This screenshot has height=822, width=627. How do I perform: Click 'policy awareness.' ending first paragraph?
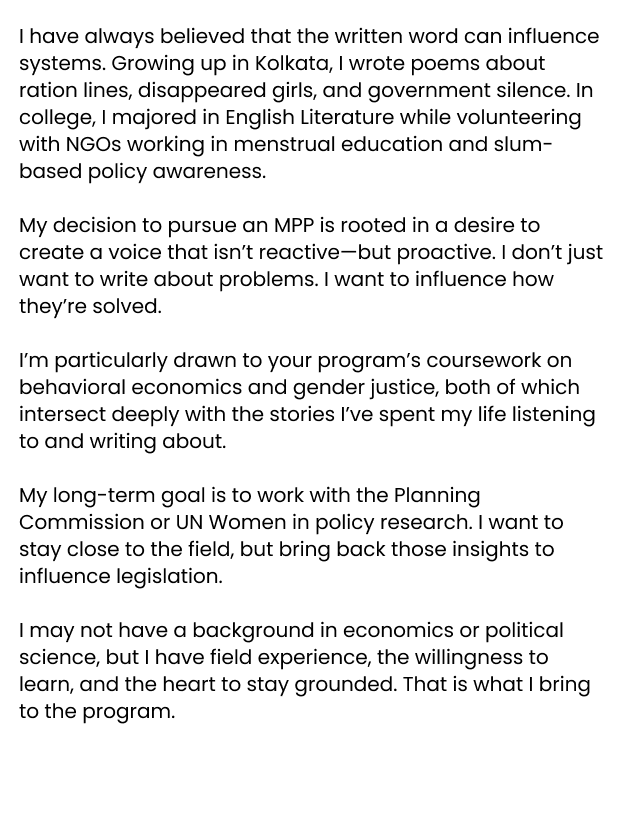tap(177, 172)
